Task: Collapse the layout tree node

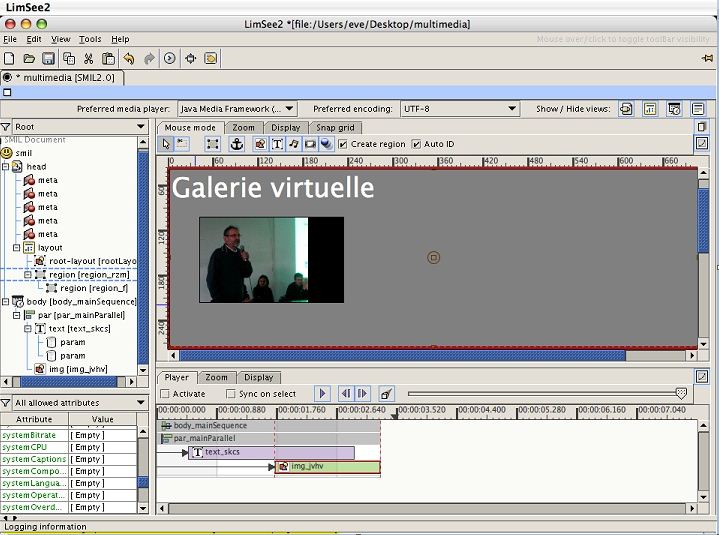Action: (x=17, y=248)
